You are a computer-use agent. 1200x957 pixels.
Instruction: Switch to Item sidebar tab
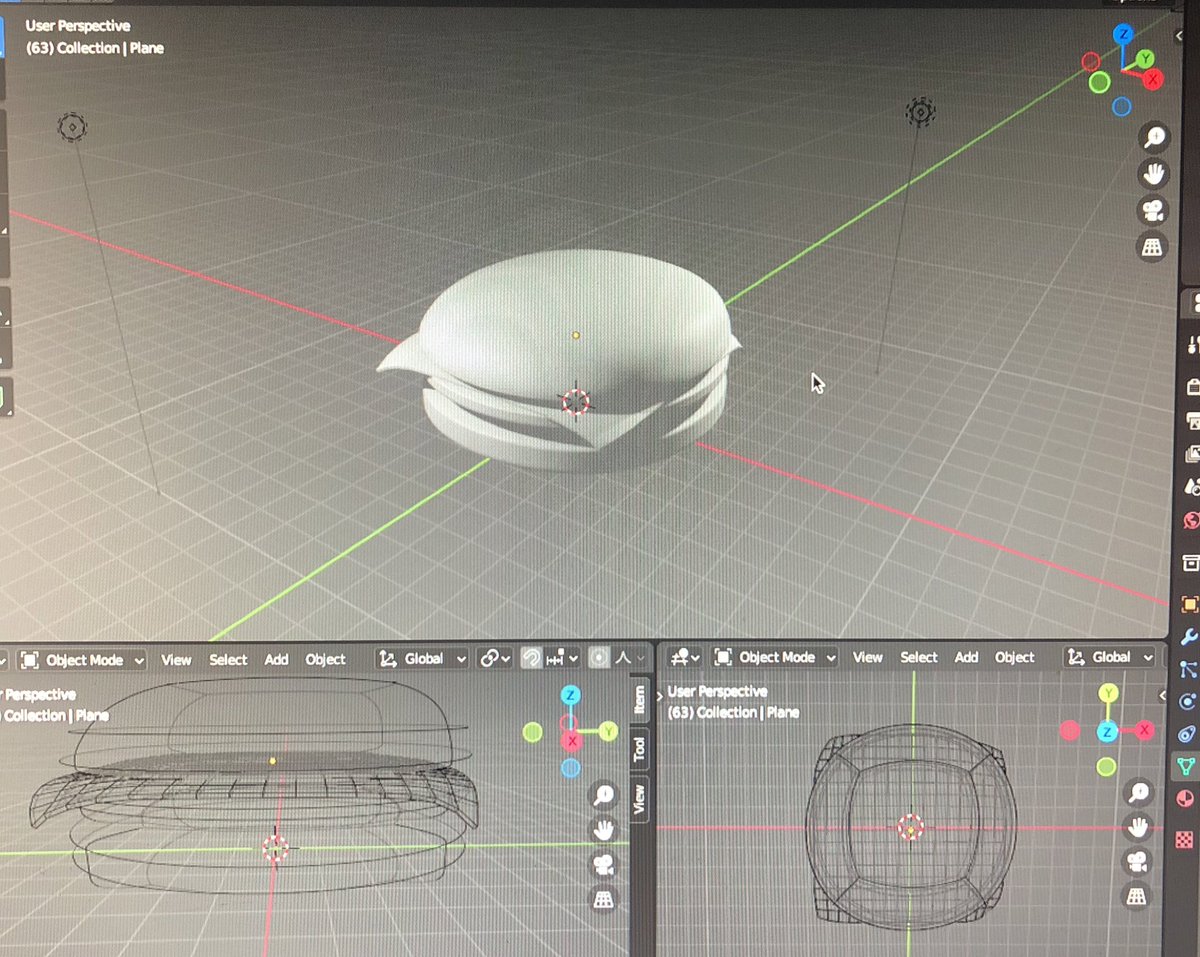(639, 701)
